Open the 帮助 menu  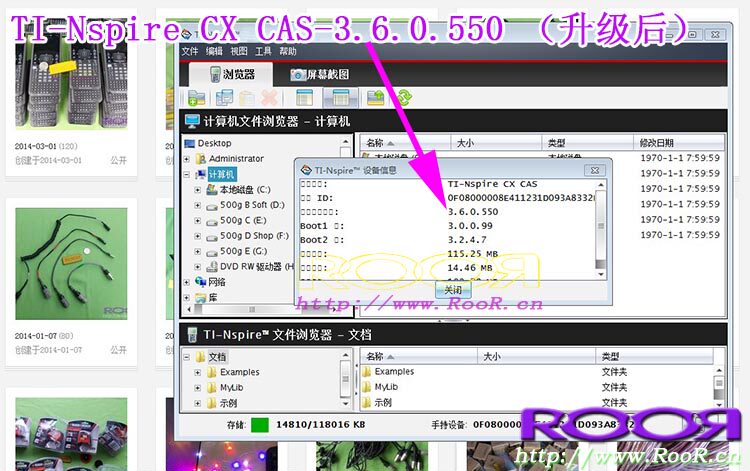click(287, 51)
